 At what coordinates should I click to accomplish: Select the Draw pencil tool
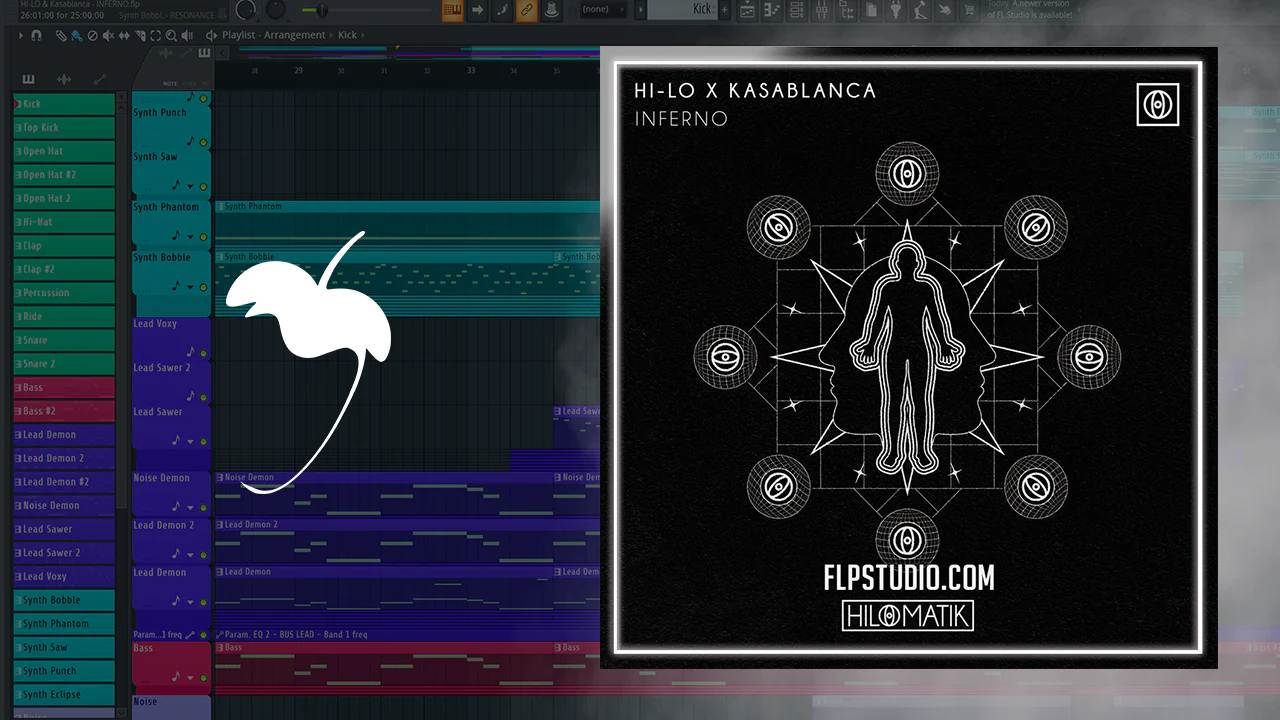(61, 35)
